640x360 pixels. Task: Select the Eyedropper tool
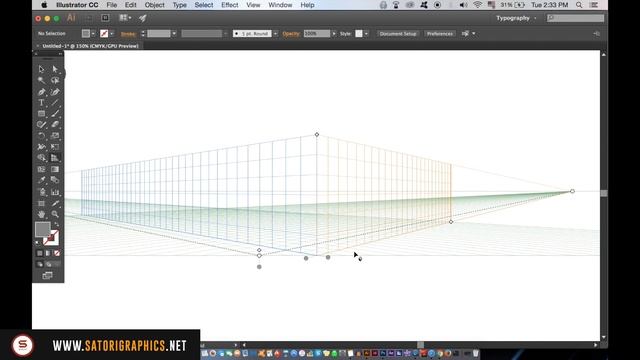click(42, 180)
